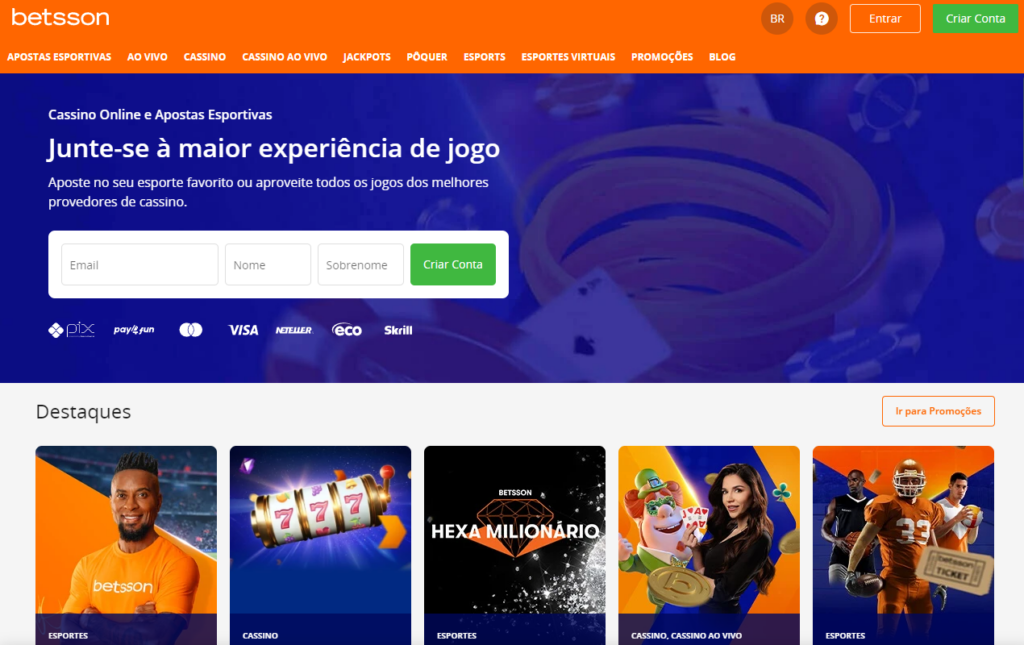Viewport: 1024px width, 645px height.
Task: Click the green Criar Conta form button
Action: coord(453,264)
